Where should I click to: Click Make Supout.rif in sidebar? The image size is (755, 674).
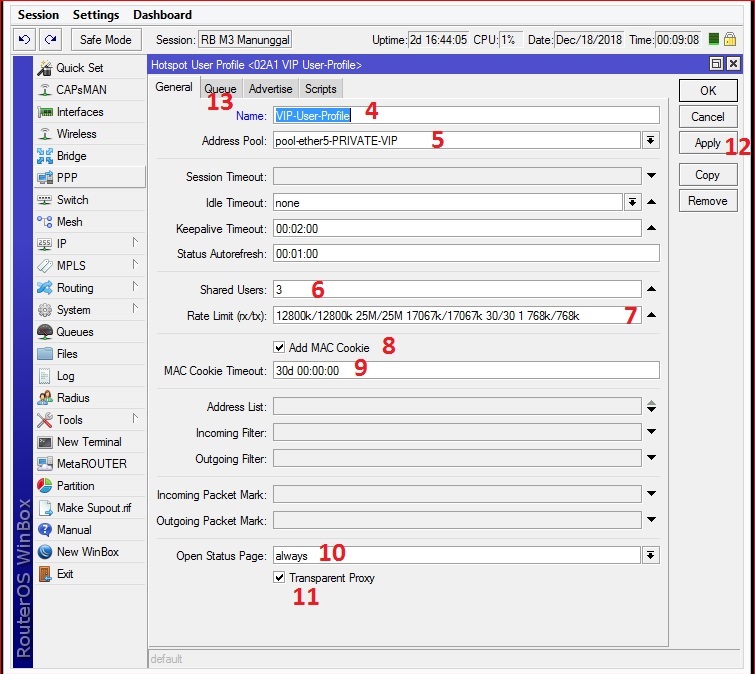(x=90, y=508)
